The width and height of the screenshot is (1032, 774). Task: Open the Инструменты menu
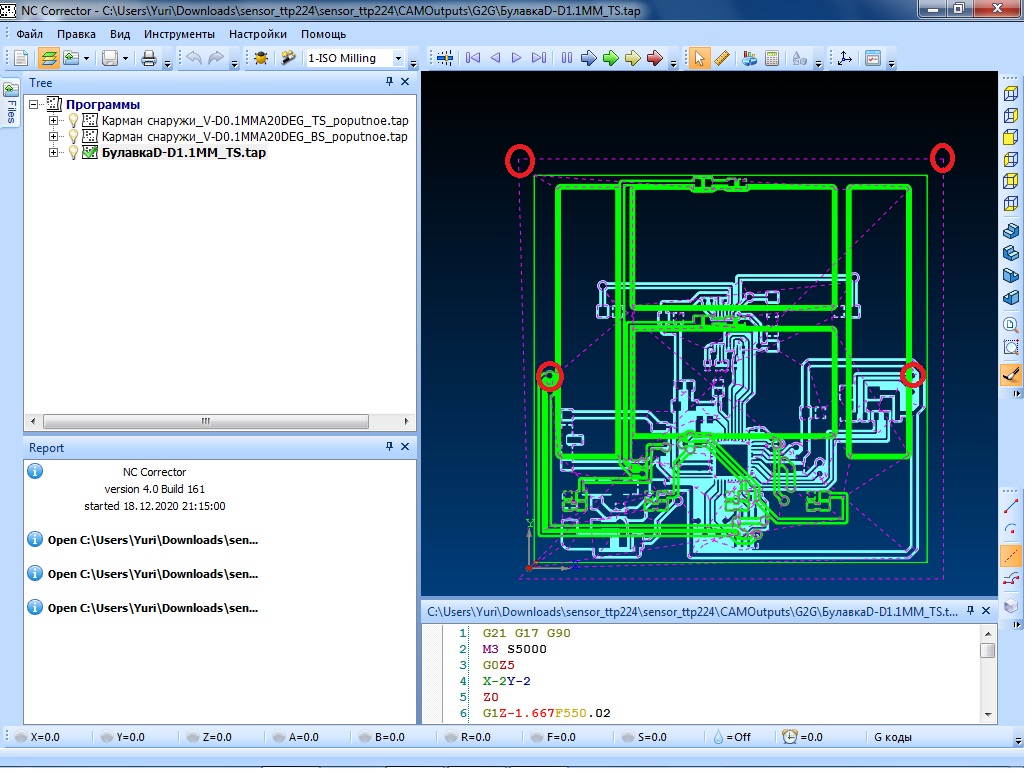pyautogui.click(x=179, y=33)
